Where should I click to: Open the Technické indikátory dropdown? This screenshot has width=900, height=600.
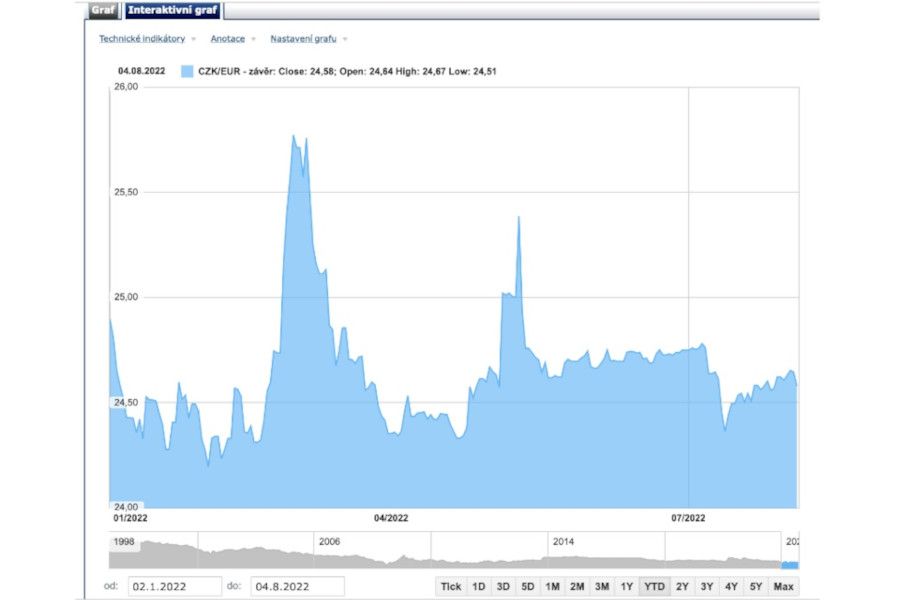coord(141,39)
